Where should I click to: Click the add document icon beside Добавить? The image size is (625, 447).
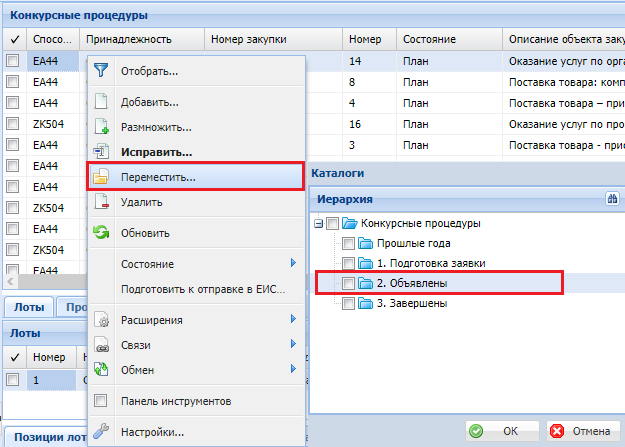click(100, 102)
